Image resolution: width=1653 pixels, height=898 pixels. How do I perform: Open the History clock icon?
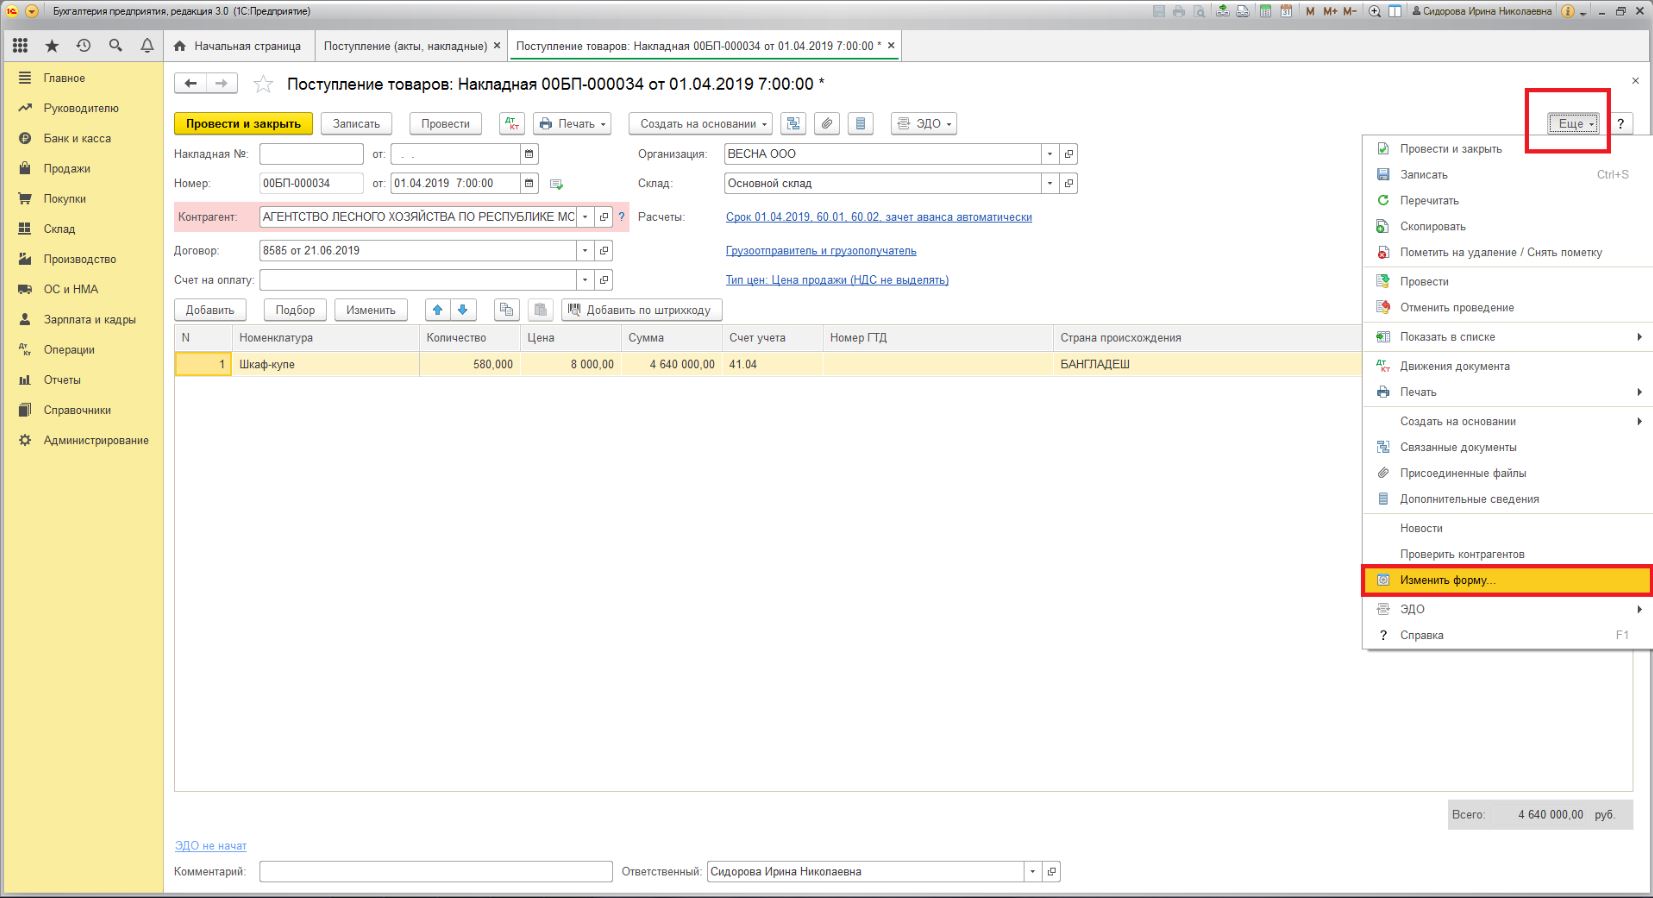point(84,46)
